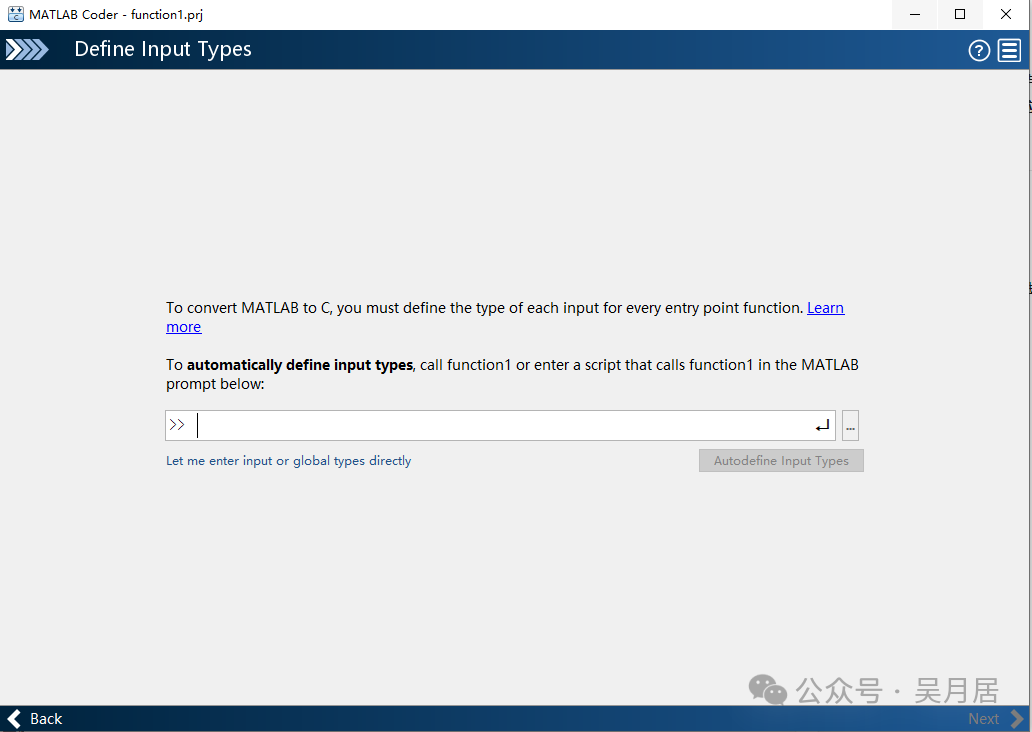Open the help question mark icon
This screenshot has height=732, width=1032.
click(x=979, y=51)
